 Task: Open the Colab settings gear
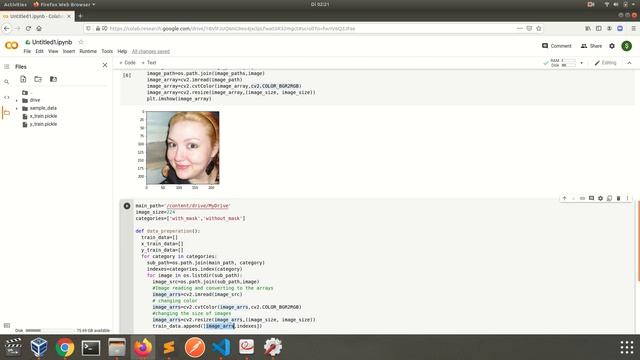tap(612, 46)
